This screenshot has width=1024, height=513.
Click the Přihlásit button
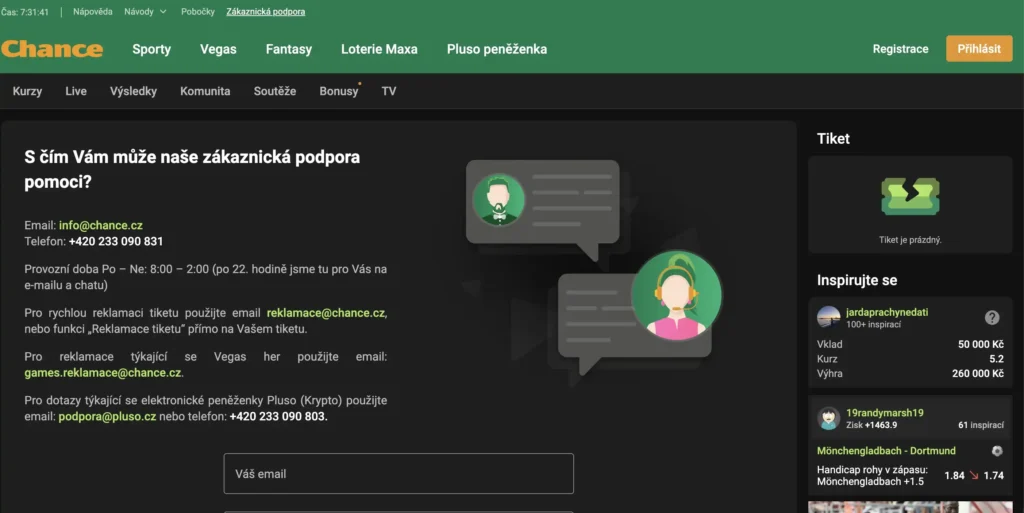pos(979,49)
